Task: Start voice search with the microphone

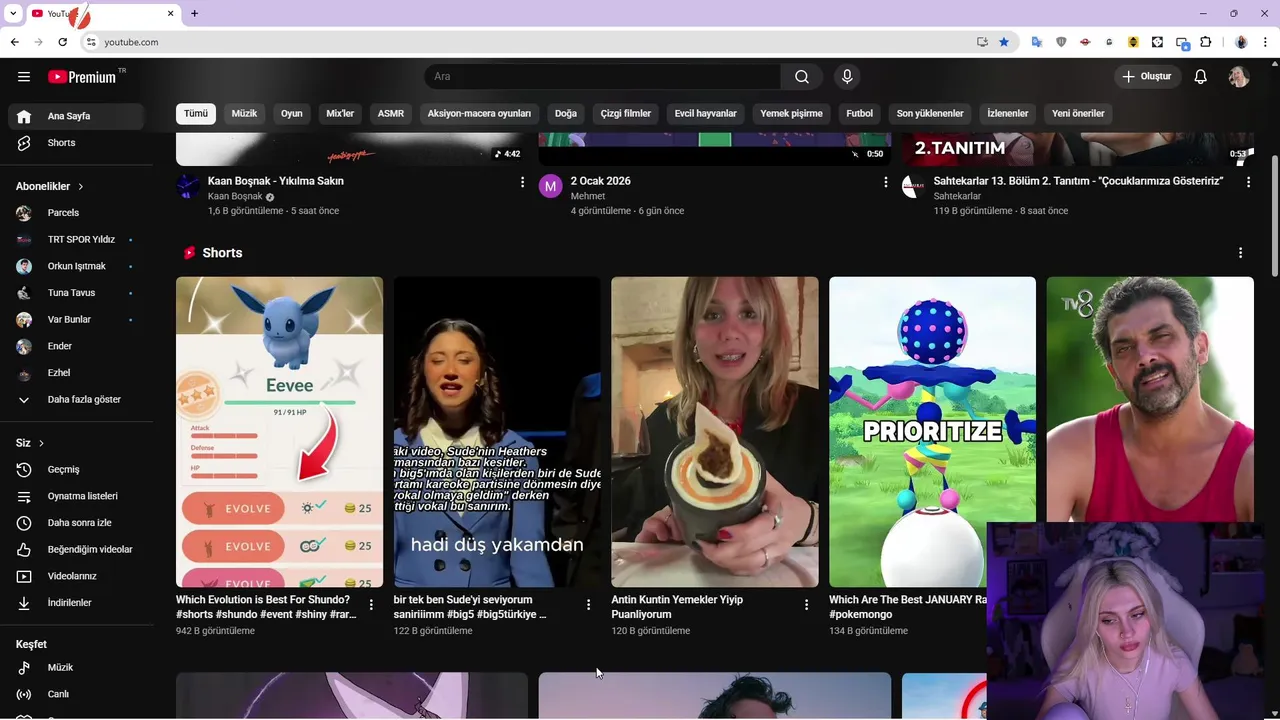Action: pyautogui.click(x=847, y=77)
